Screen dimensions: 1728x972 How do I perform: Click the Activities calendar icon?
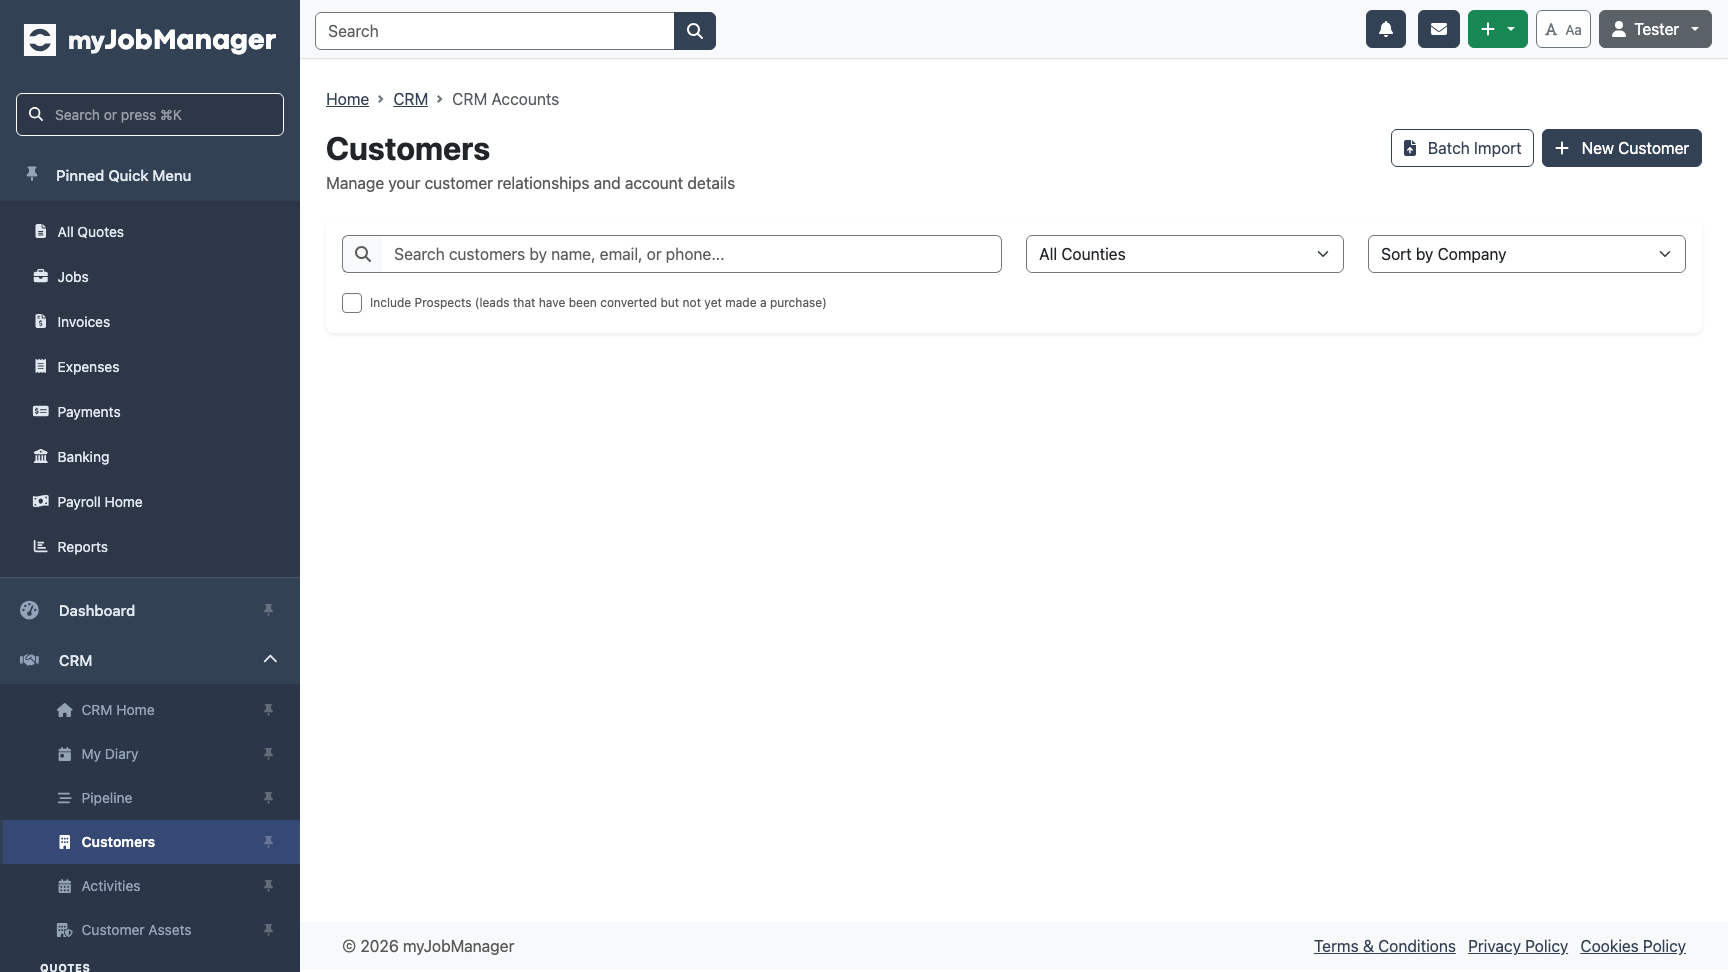[x=65, y=886]
